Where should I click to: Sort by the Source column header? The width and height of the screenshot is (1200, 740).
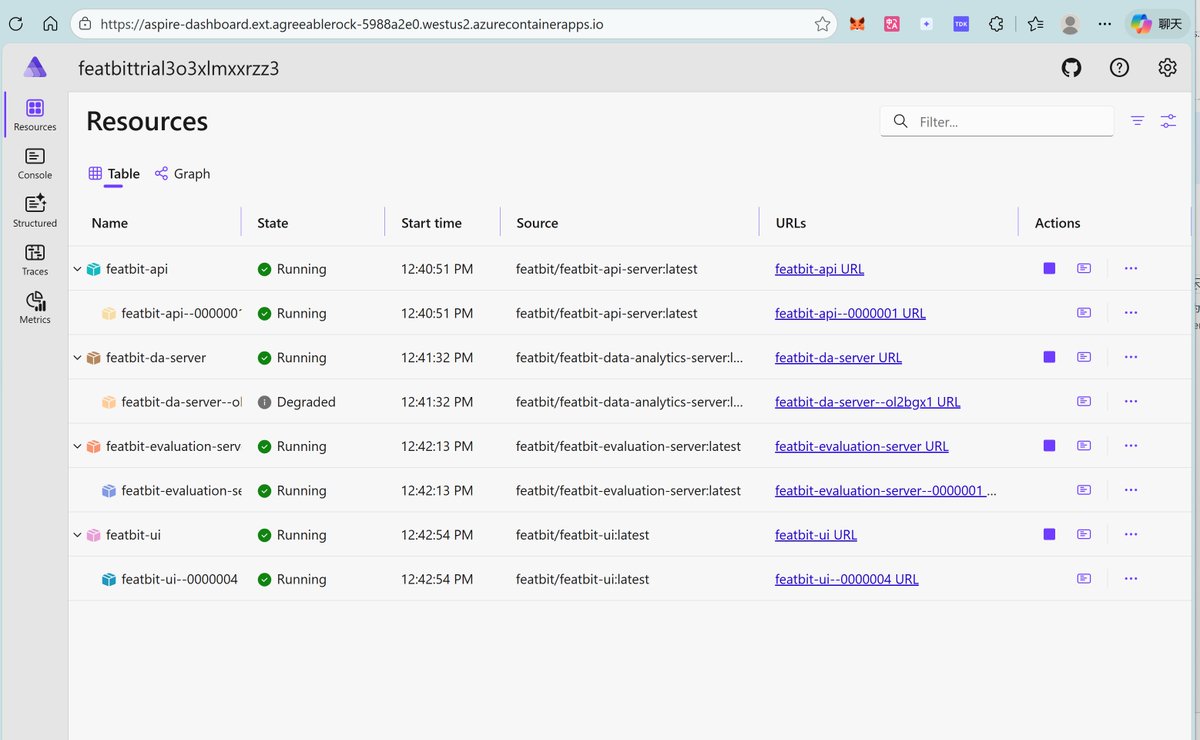click(537, 223)
